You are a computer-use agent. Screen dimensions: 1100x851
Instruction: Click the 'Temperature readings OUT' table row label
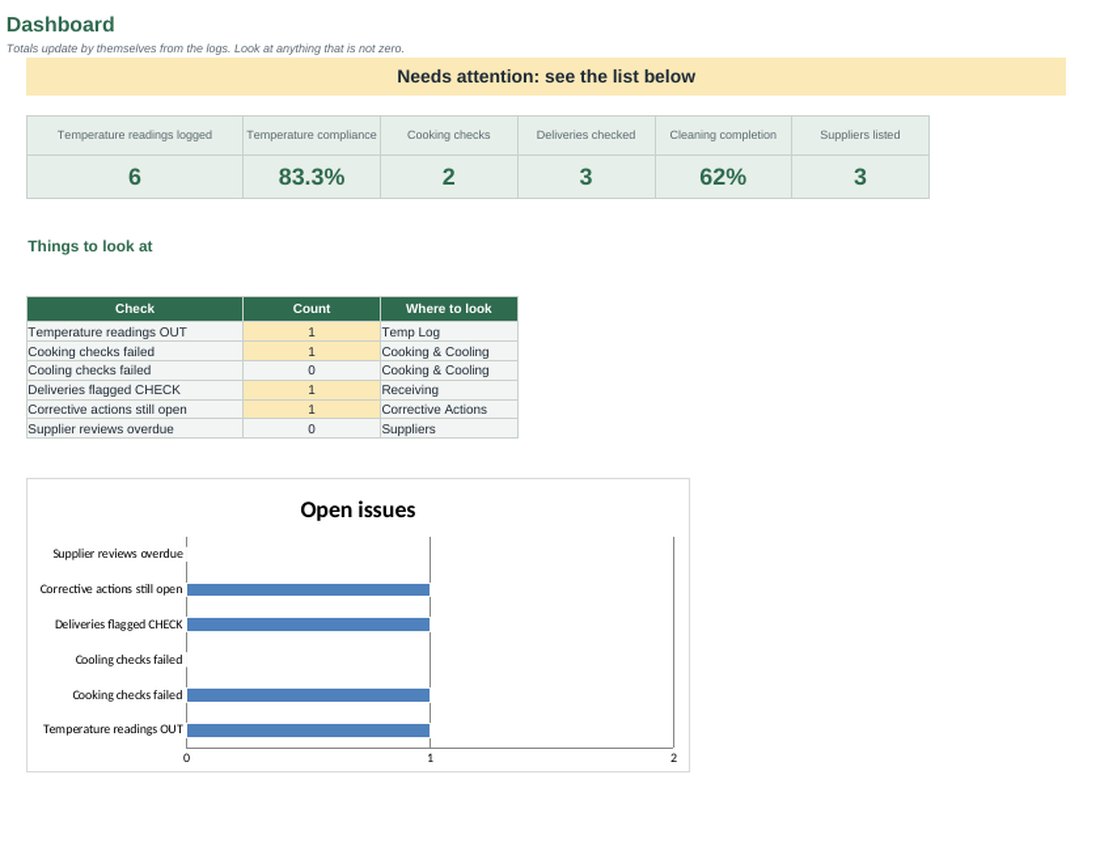click(x=135, y=332)
